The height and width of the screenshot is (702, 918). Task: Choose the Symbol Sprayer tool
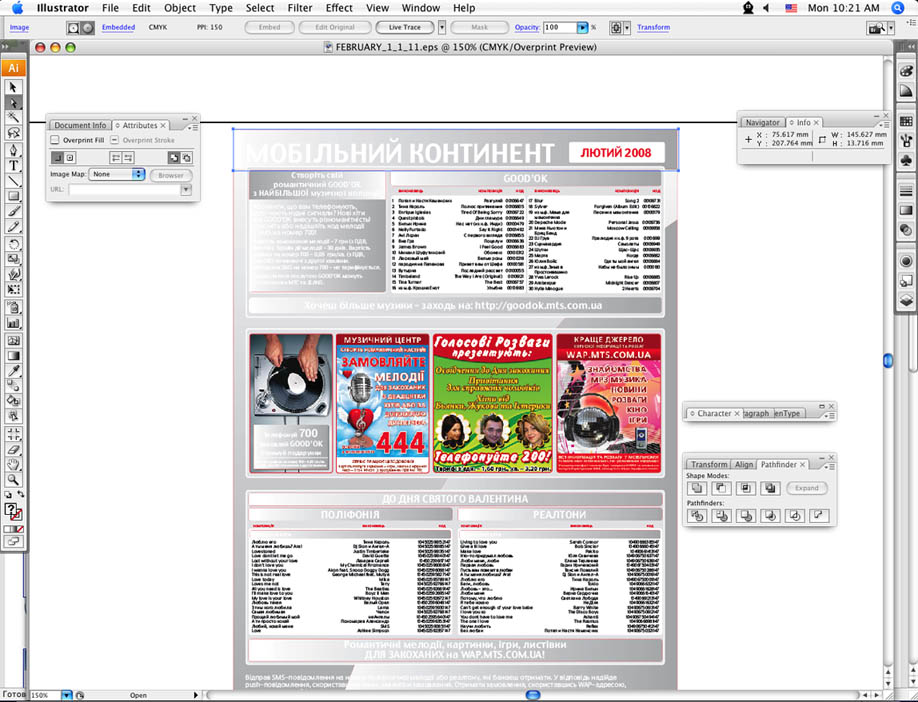pyautogui.click(x=13, y=307)
